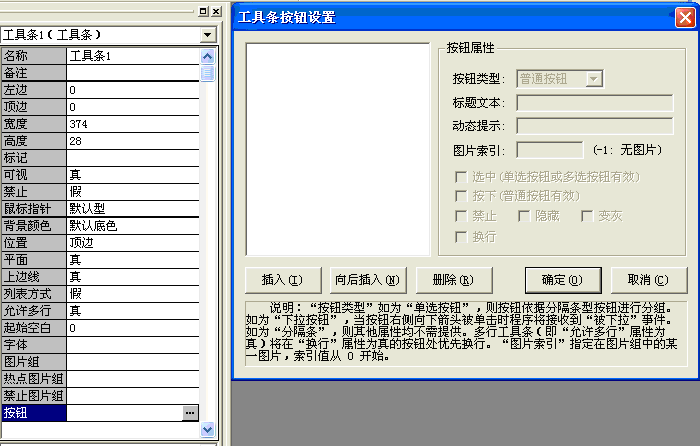This screenshot has height=447, width=700.
Task: Select the 可视 property row
Action: coord(100,175)
